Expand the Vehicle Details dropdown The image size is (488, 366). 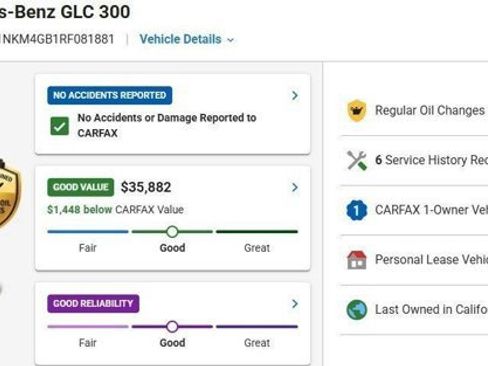[187, 39]
